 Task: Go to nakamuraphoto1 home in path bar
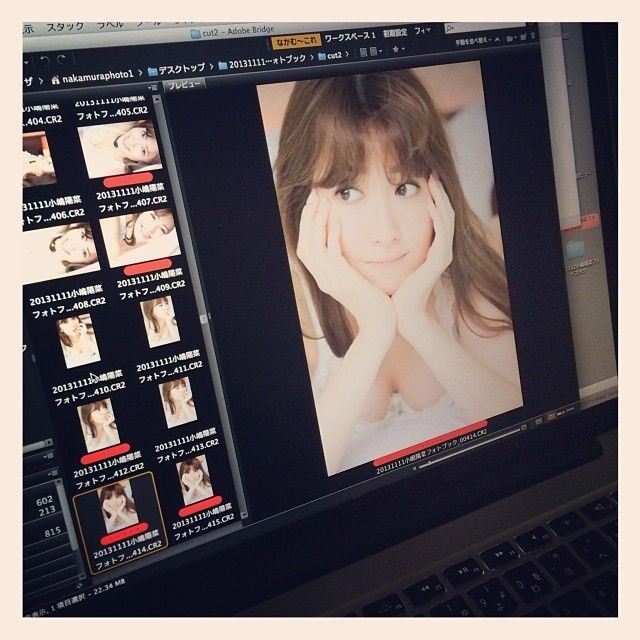(93, 77)
